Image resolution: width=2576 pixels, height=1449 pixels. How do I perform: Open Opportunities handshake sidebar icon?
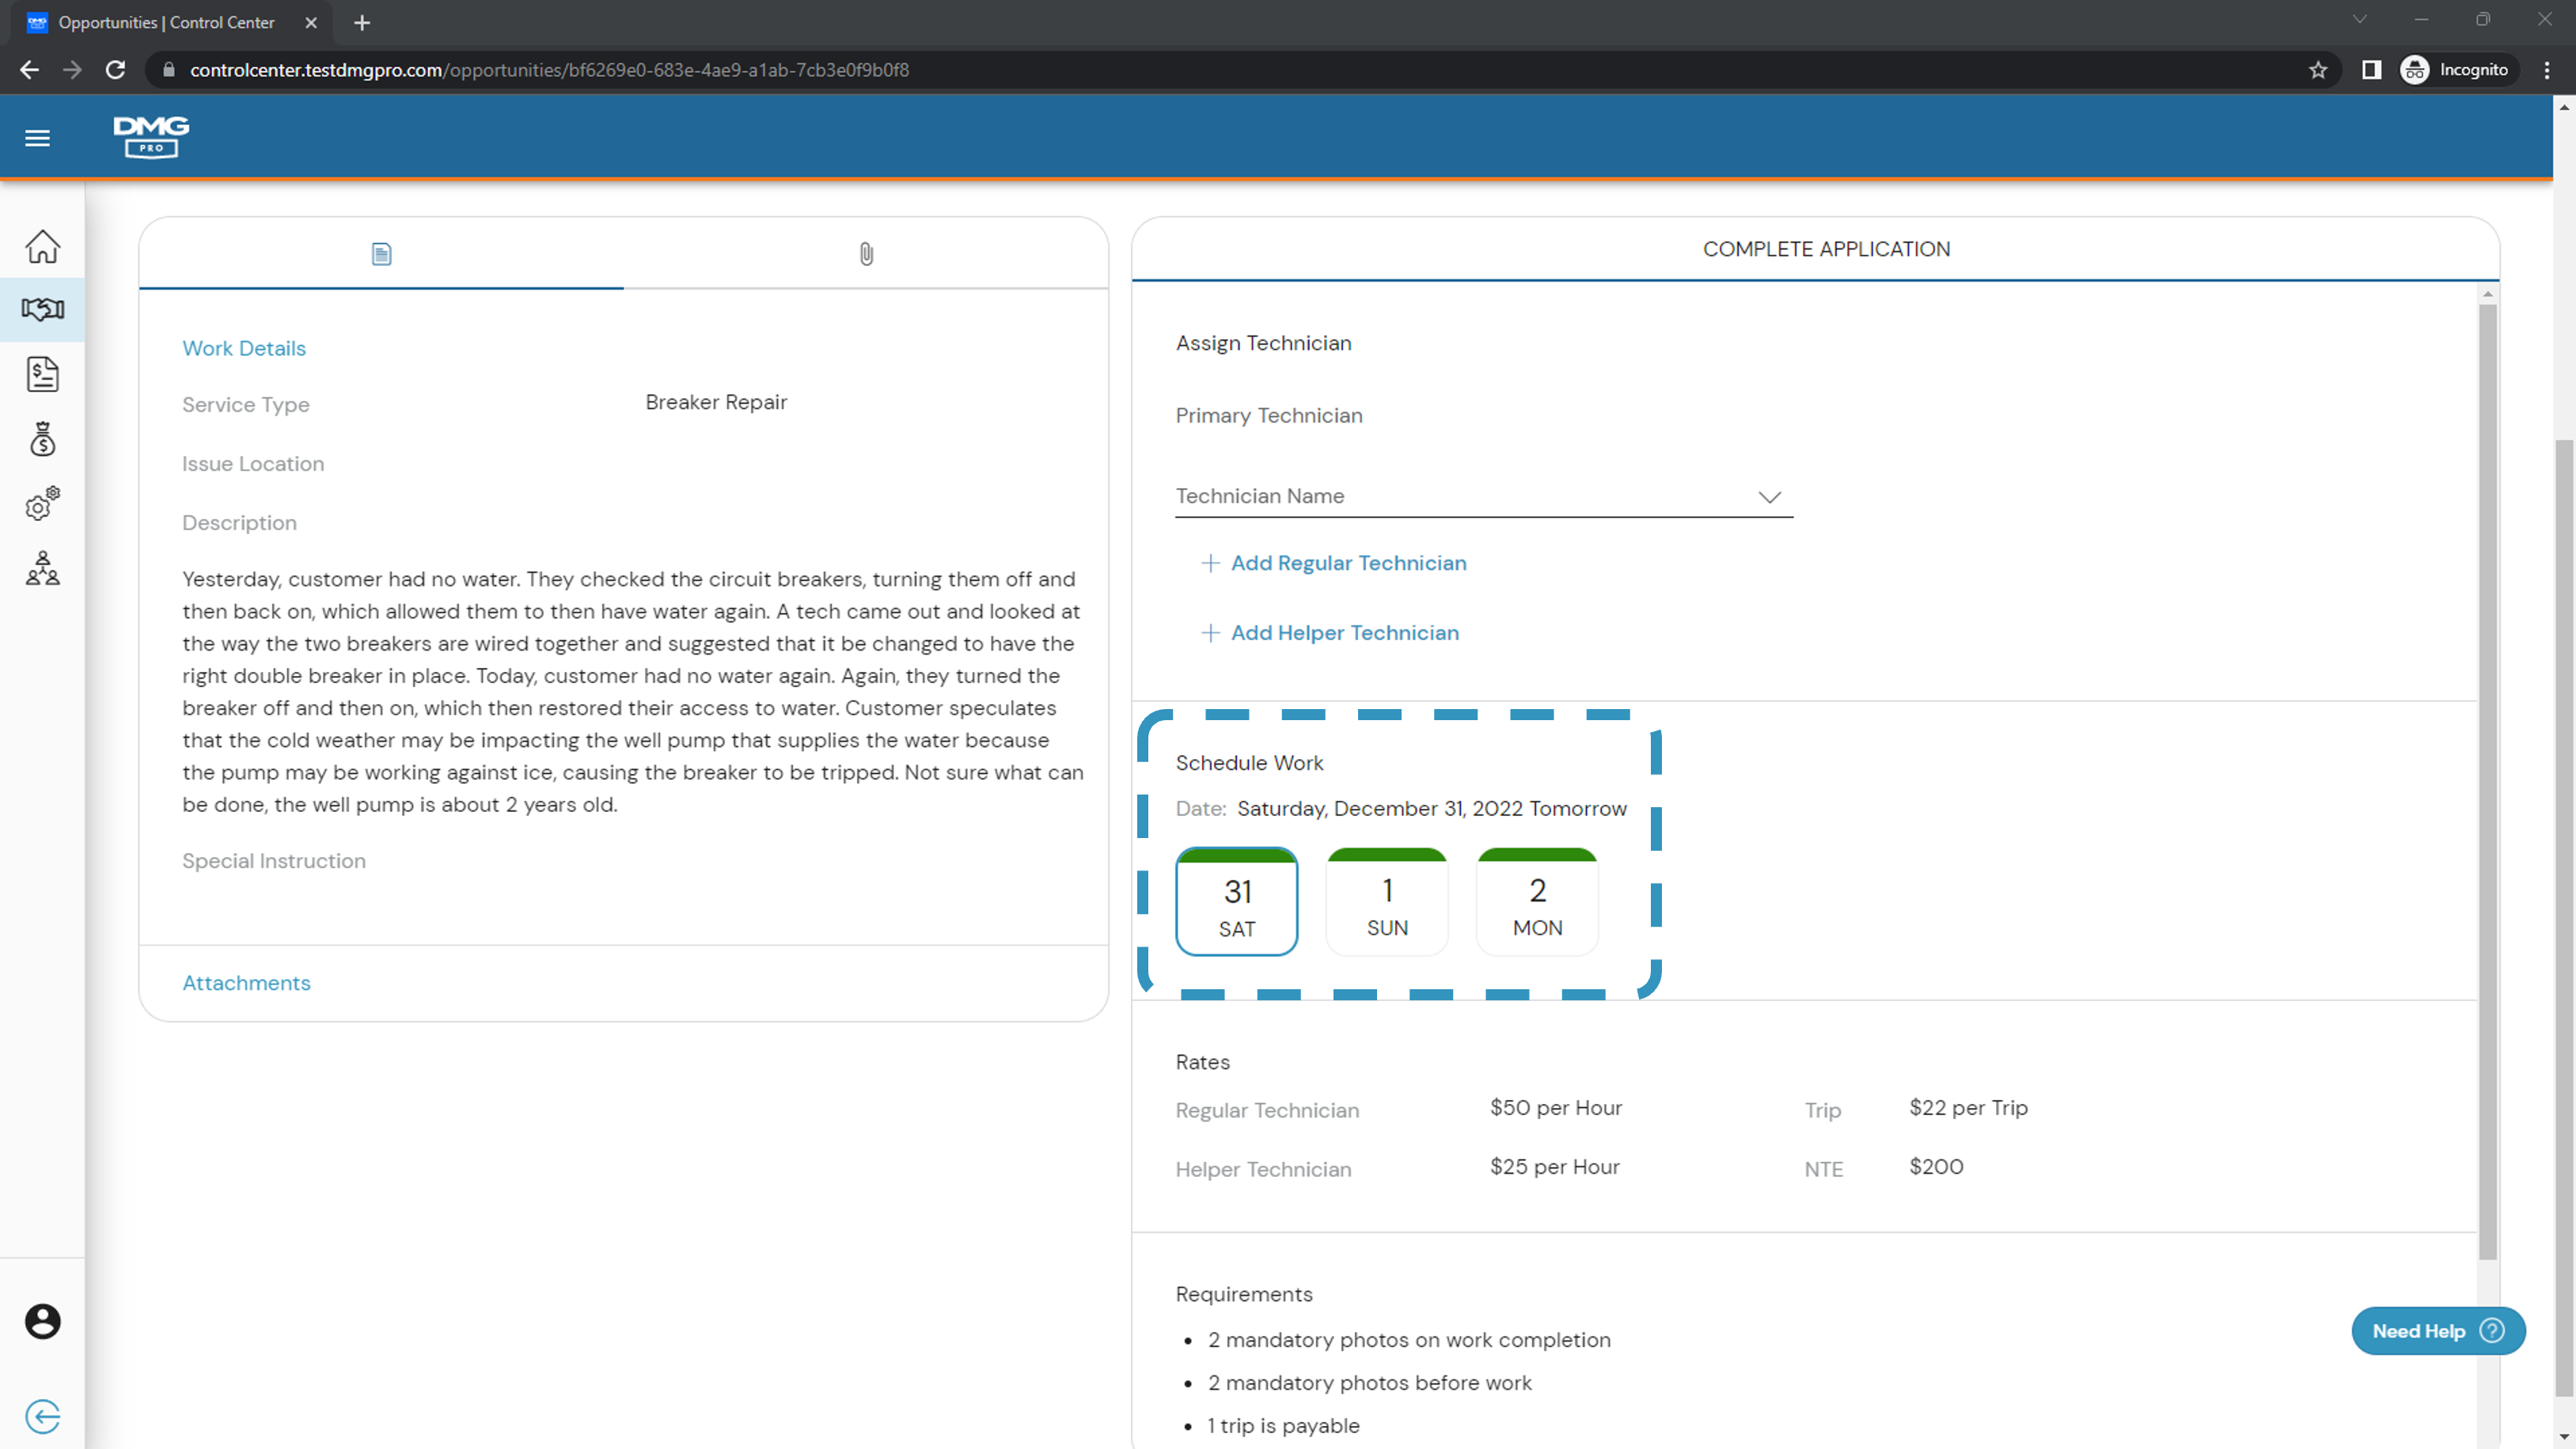point(42,309)
